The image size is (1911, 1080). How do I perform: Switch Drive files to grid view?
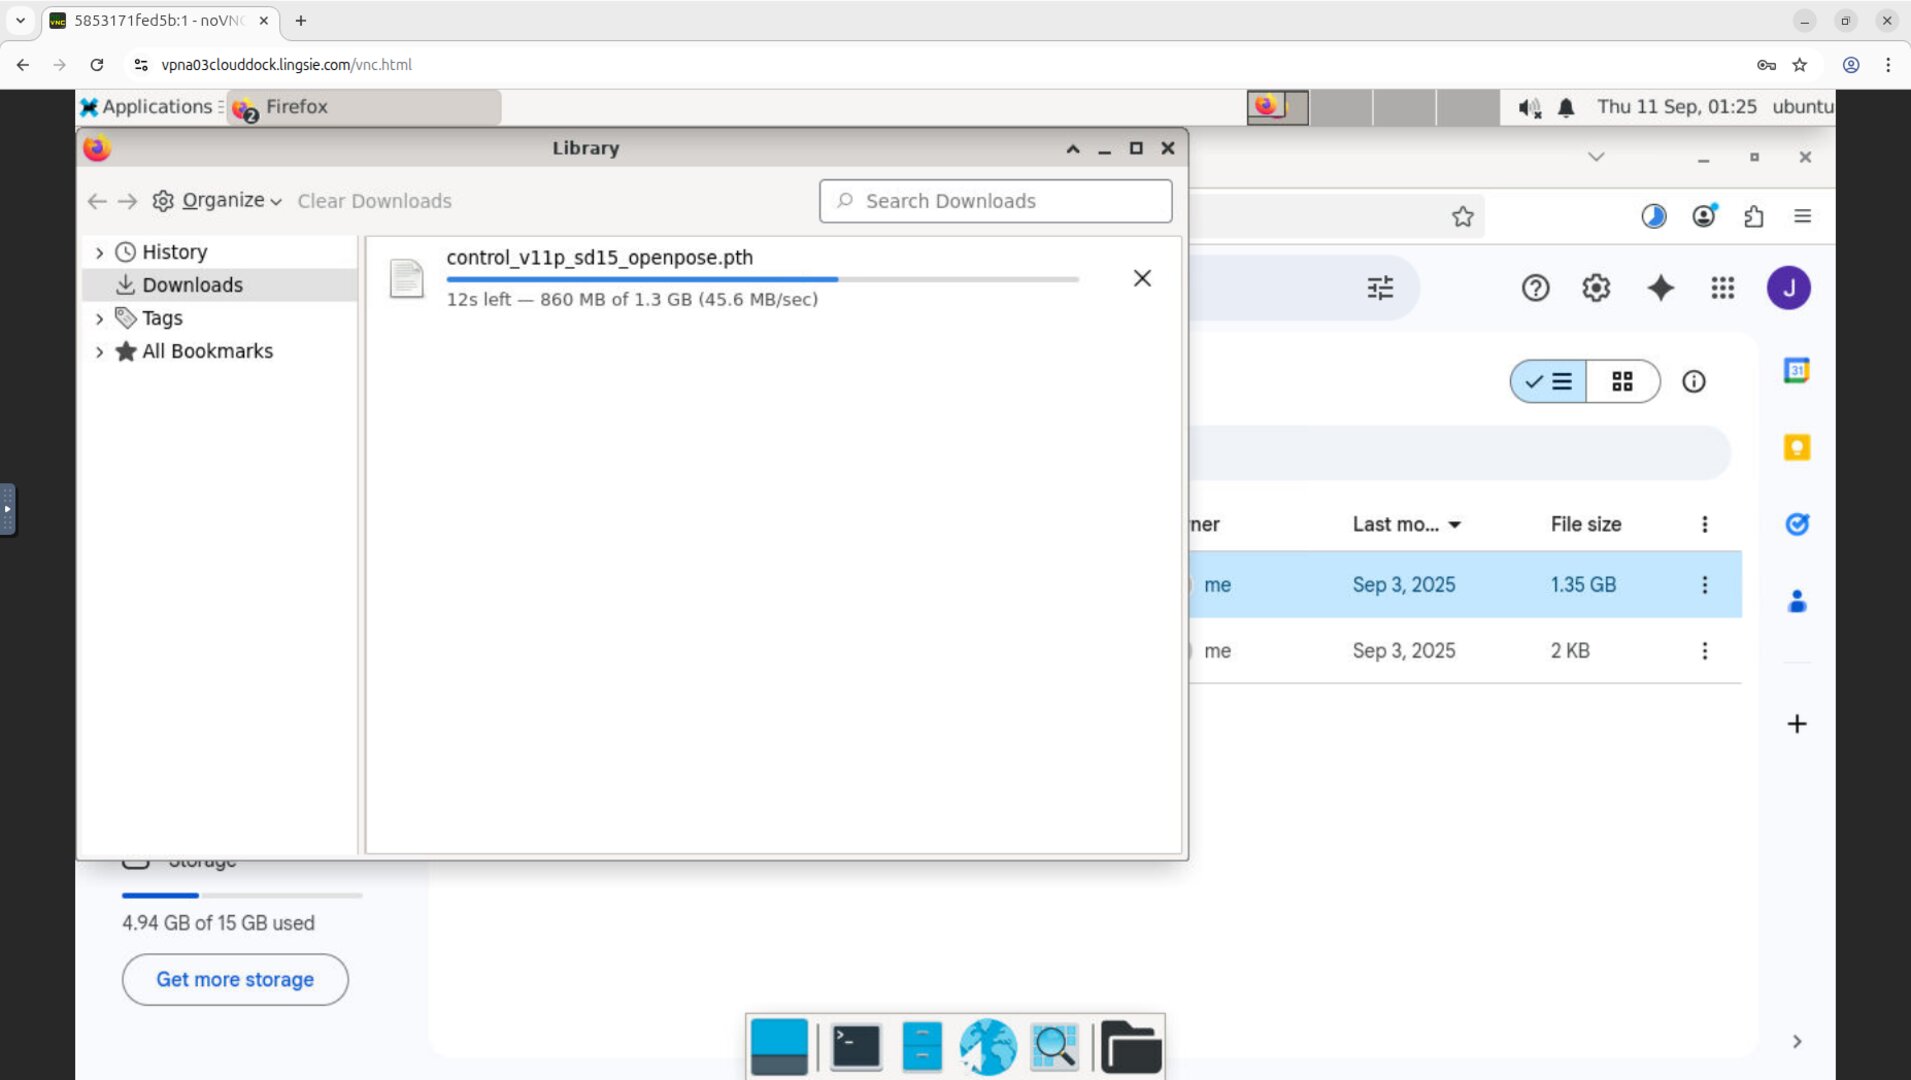[x=1623, y=381]
